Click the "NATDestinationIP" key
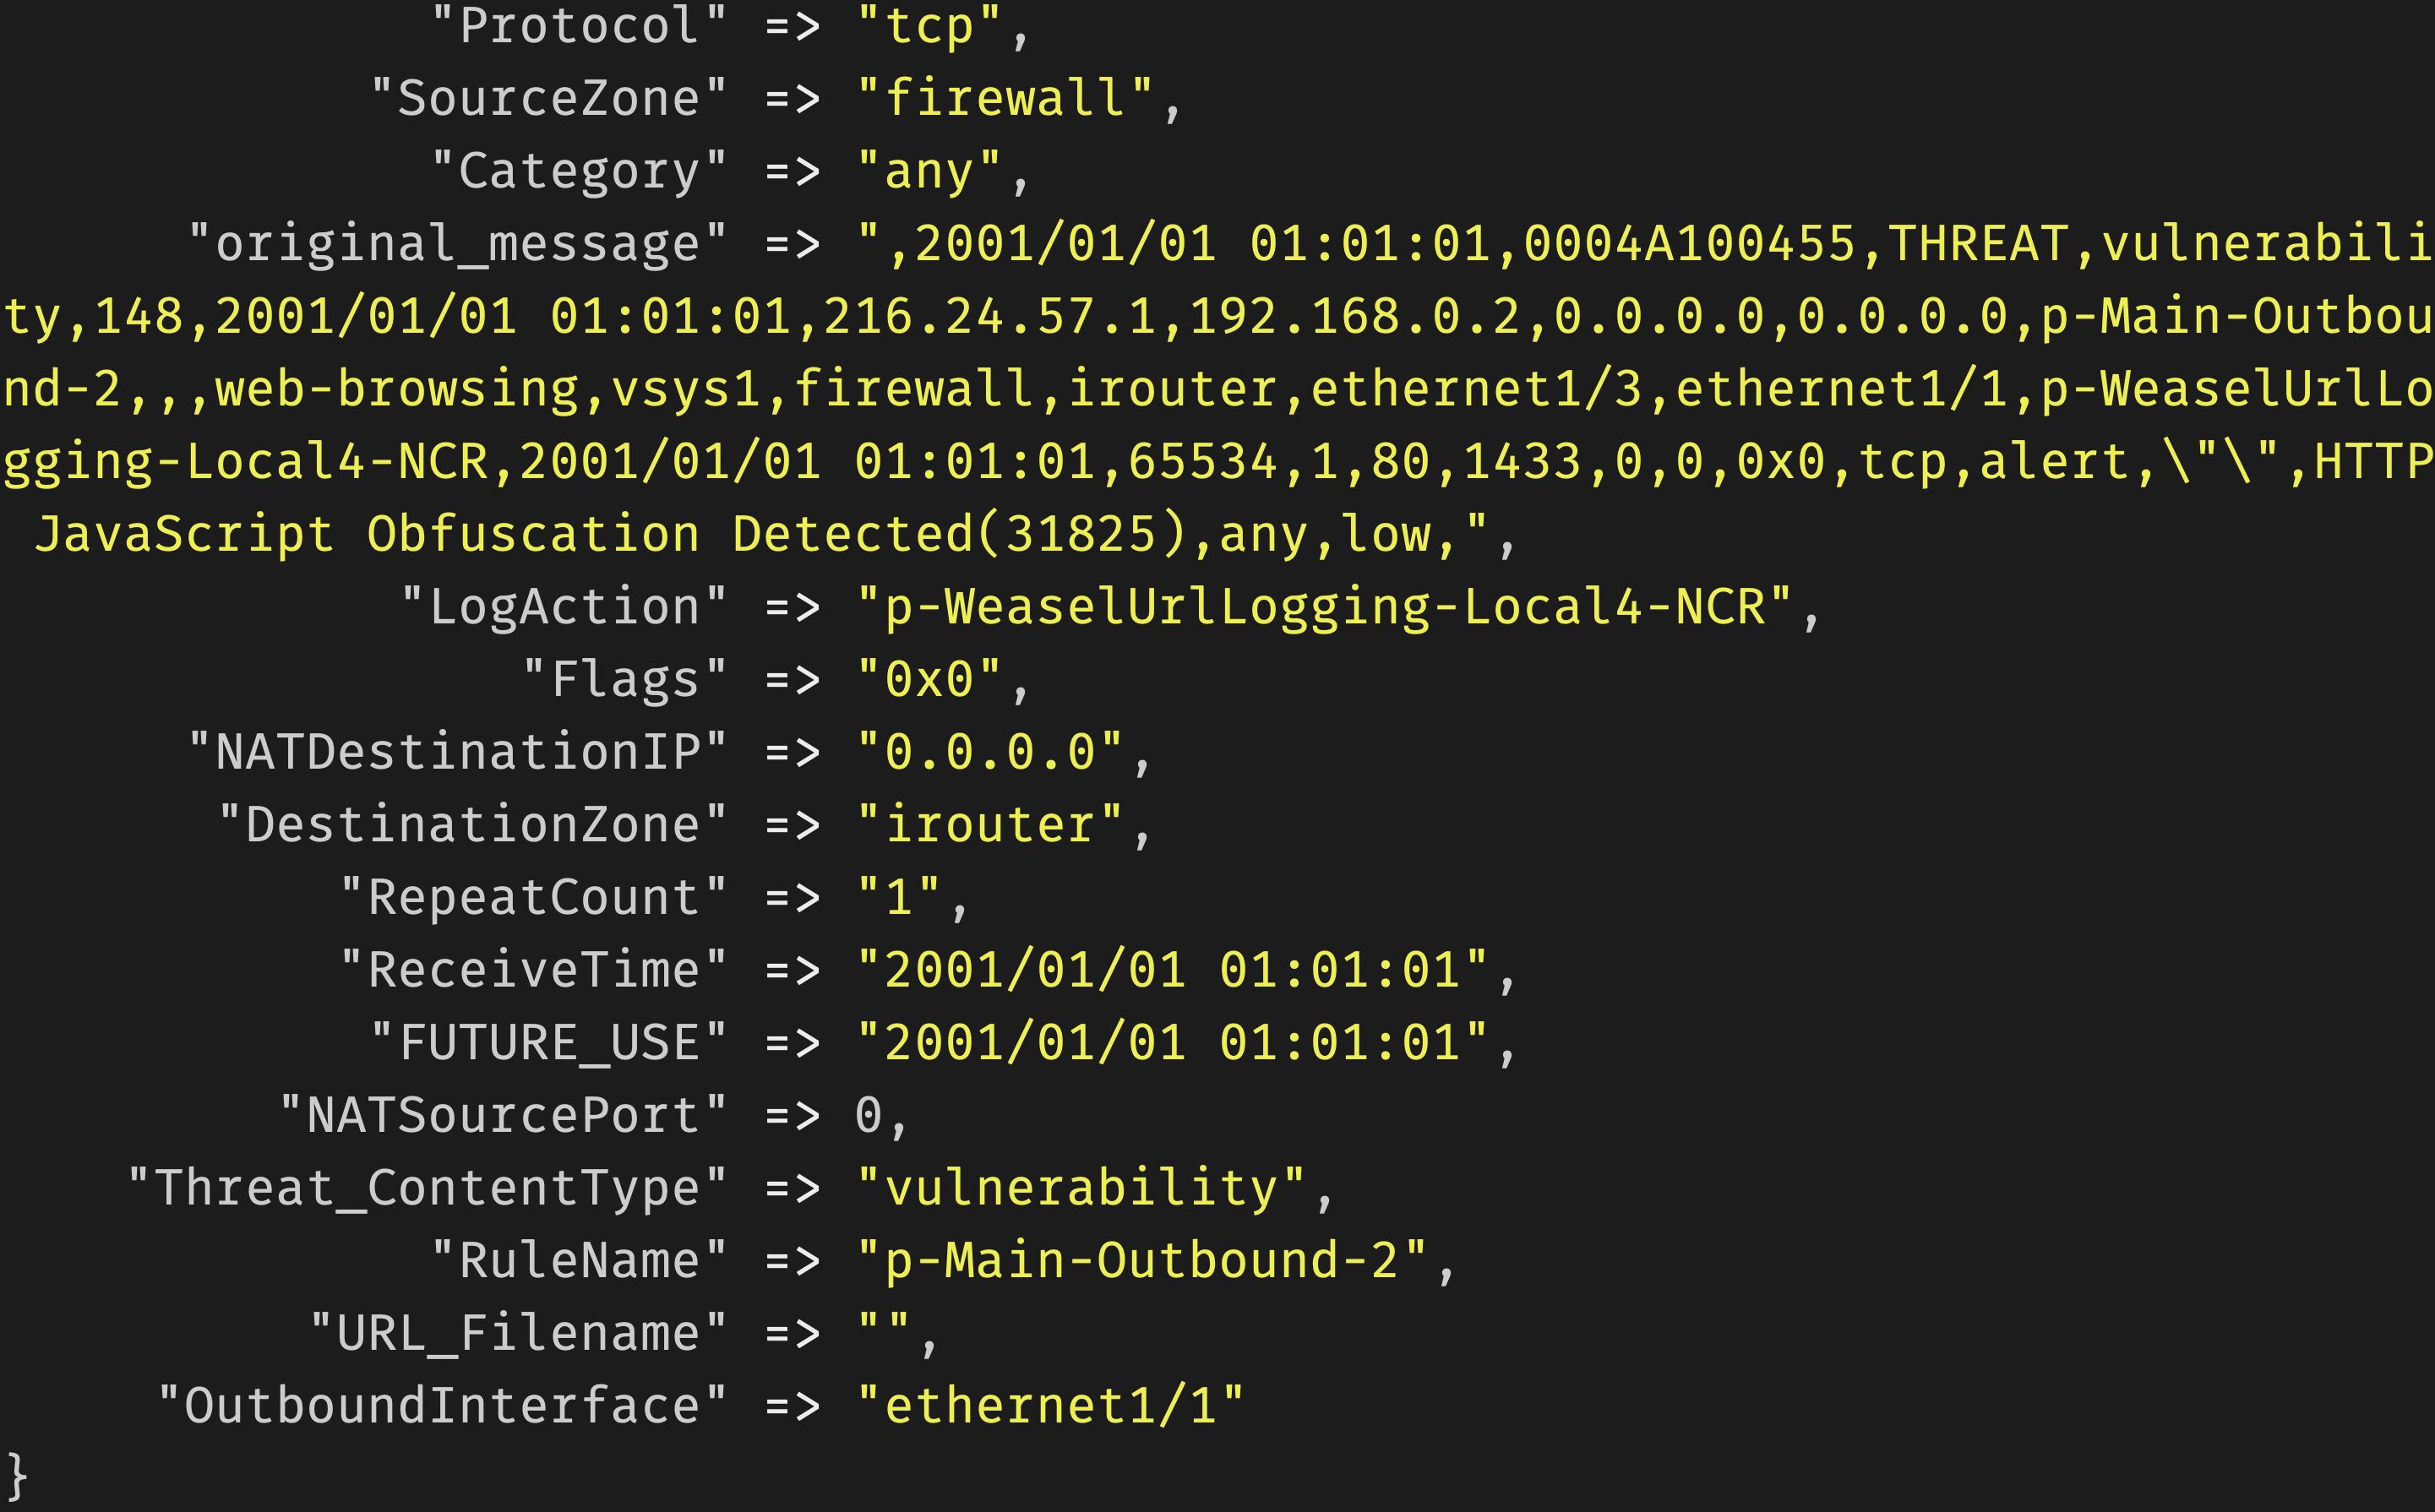This screenshot has height=1512, width=2435. click(x=458, y=752)
